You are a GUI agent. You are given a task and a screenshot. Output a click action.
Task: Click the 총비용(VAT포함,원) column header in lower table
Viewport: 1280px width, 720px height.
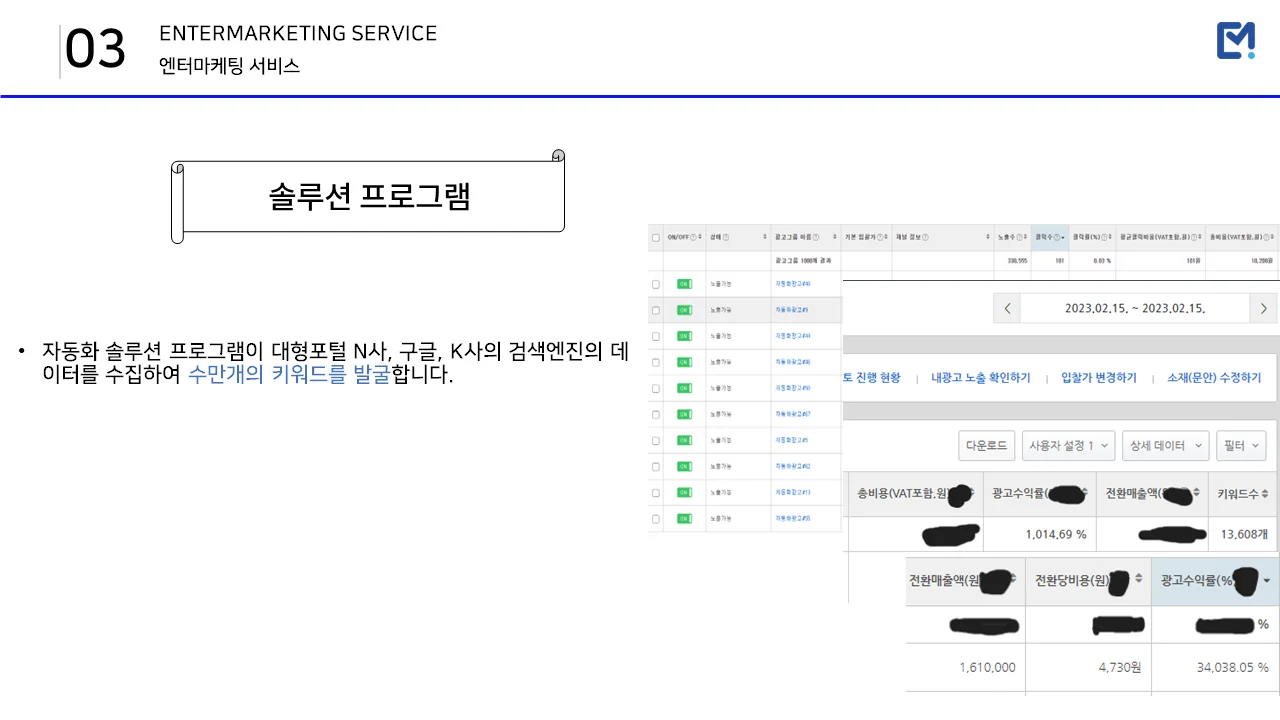point(914,493)
